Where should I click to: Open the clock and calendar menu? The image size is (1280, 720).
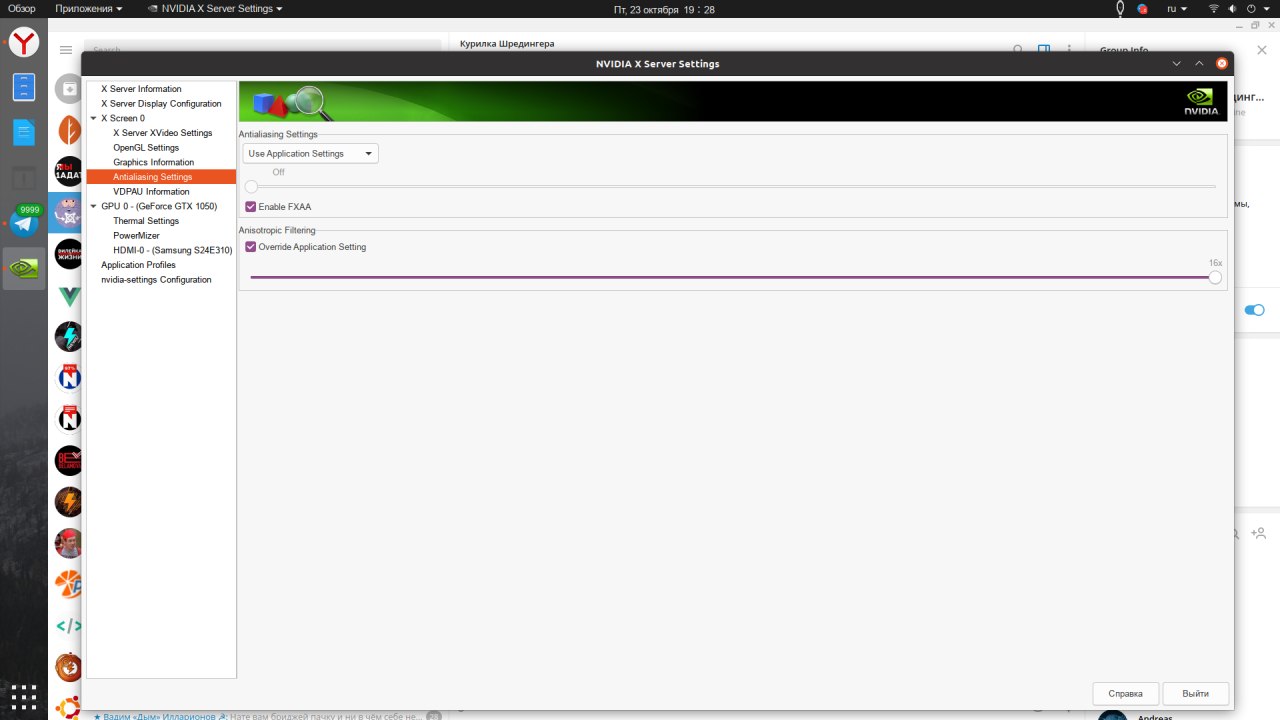665,9
